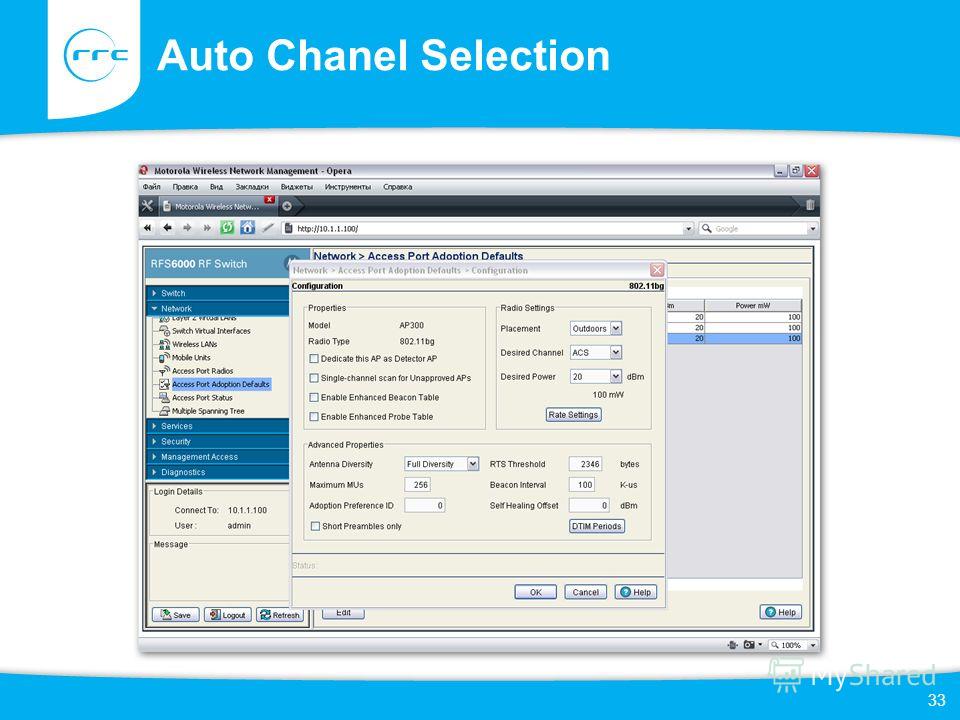The image size is (960, 720).
Task: Edit the RTS Threshold field
Action: (x=585, y=464)
